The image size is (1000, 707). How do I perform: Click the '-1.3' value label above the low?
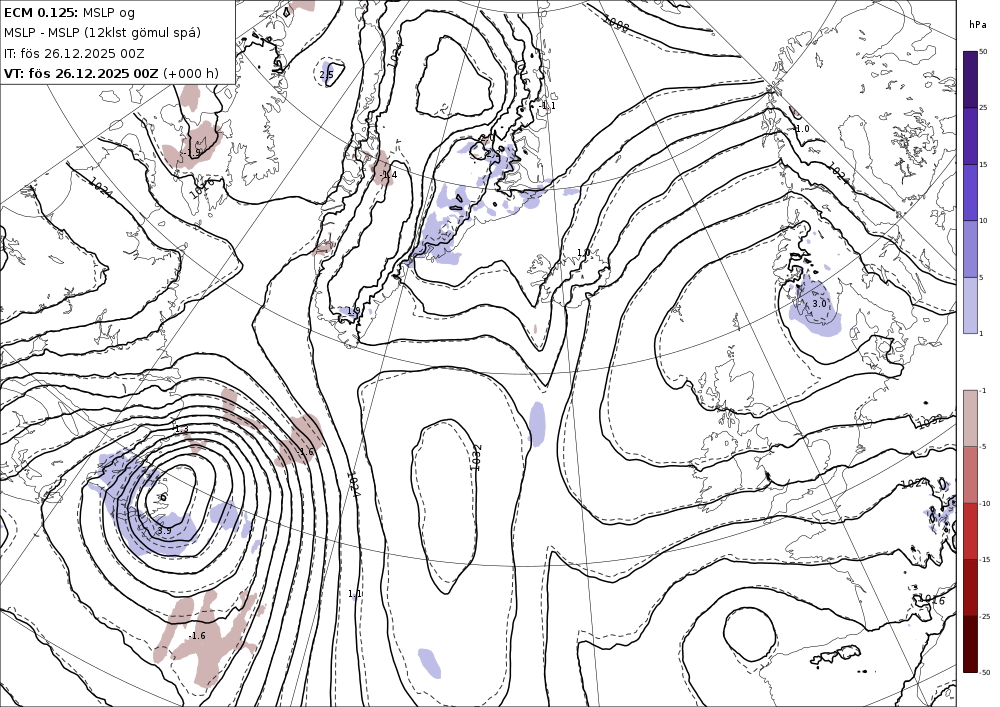coord(180,430)
